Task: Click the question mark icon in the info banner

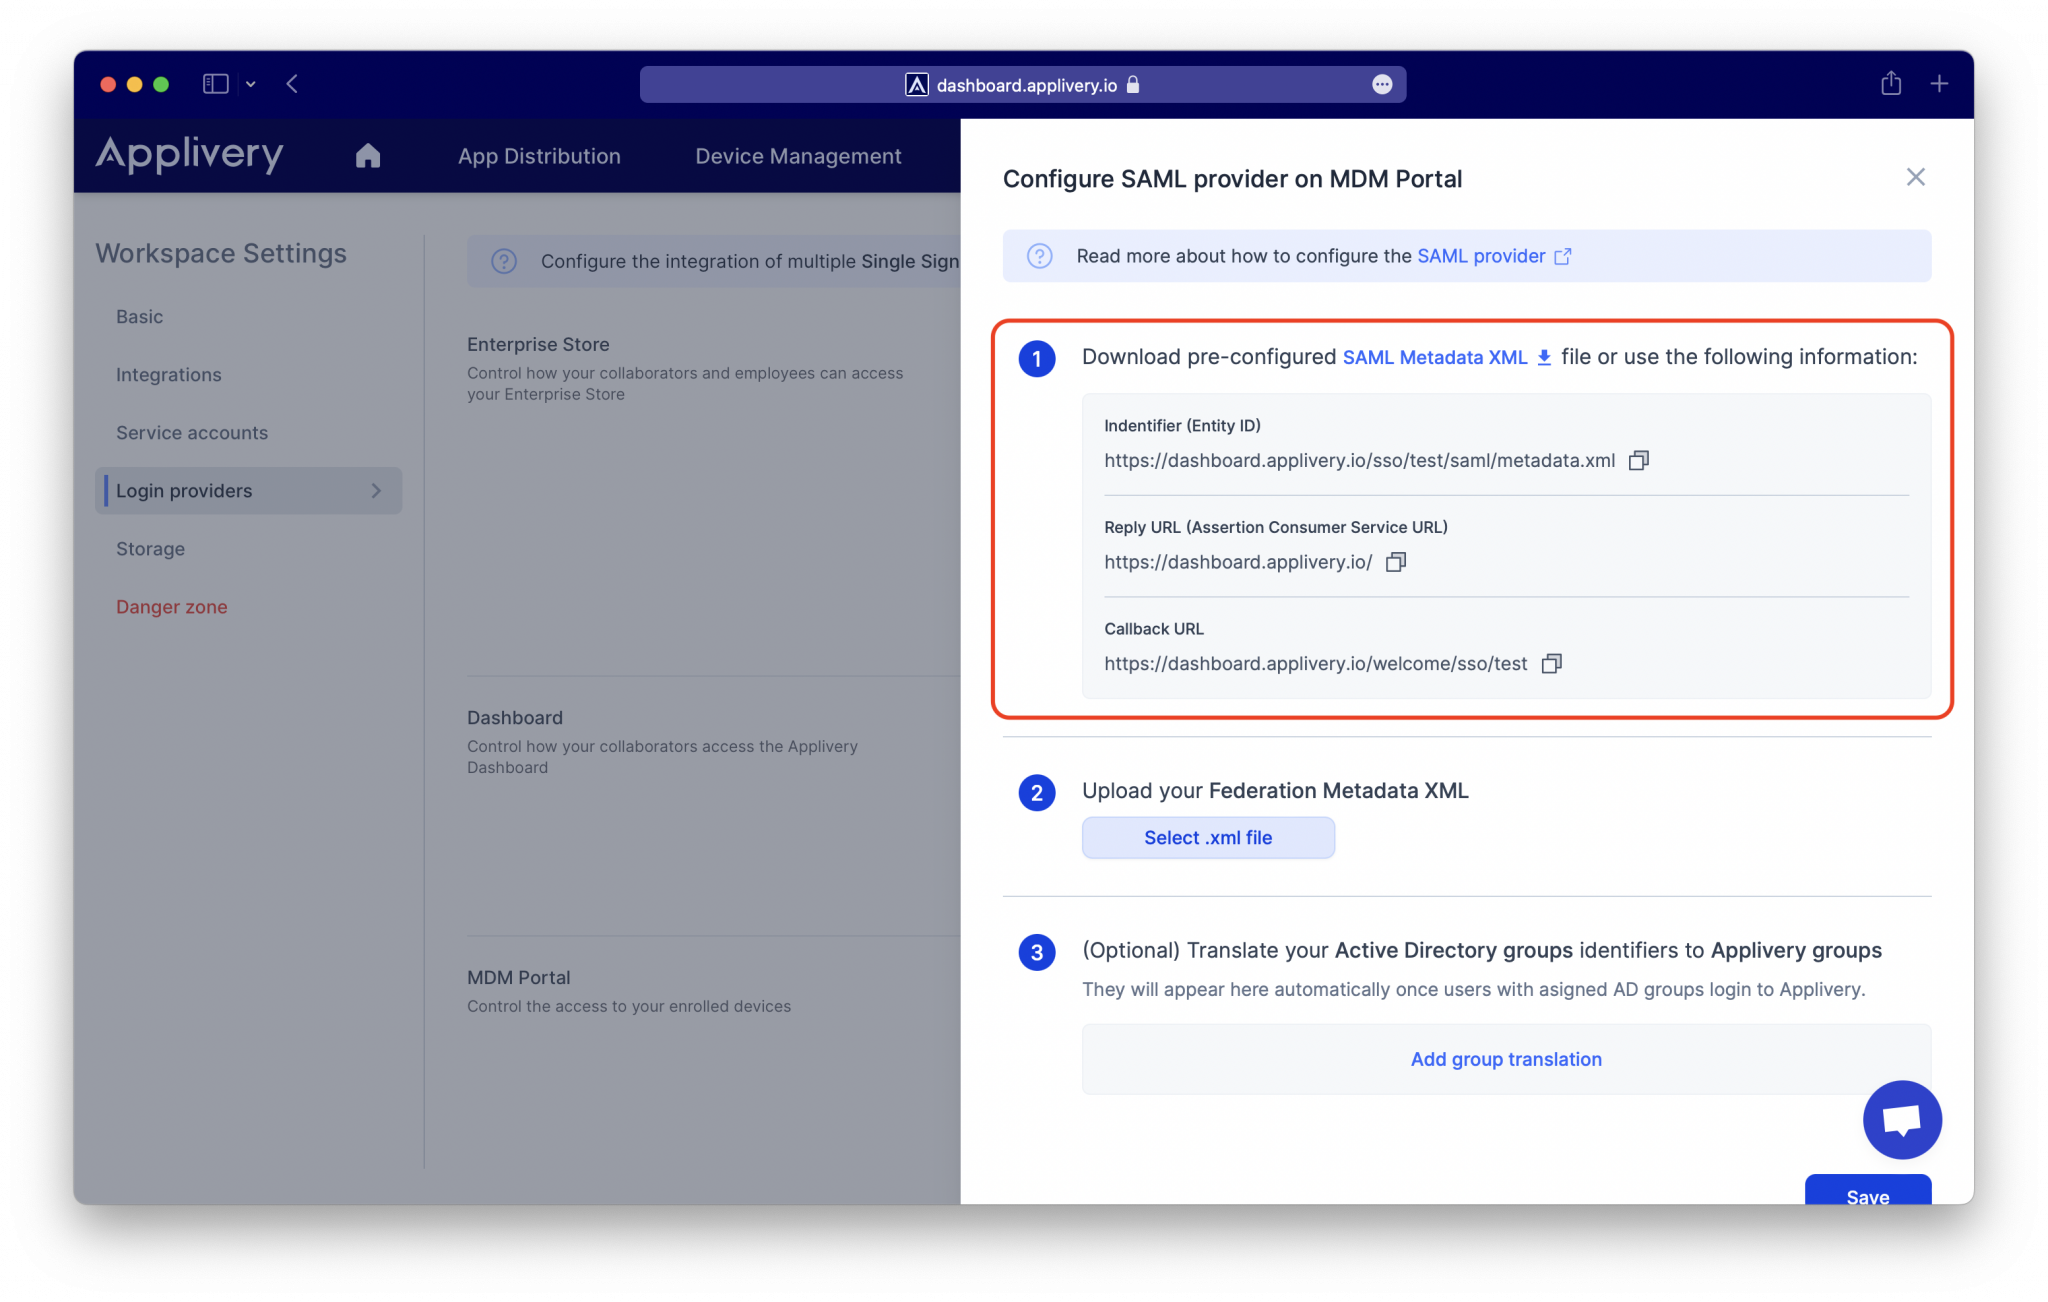Action: [1039, 256]
